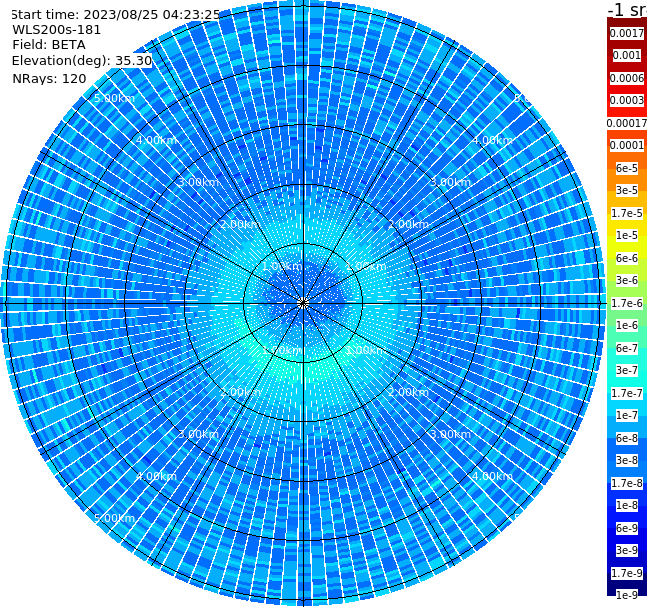Viewport: 647px width, 607px height.
Task: Select the 3e-9 colorbar value
Action: coord(627,550)
